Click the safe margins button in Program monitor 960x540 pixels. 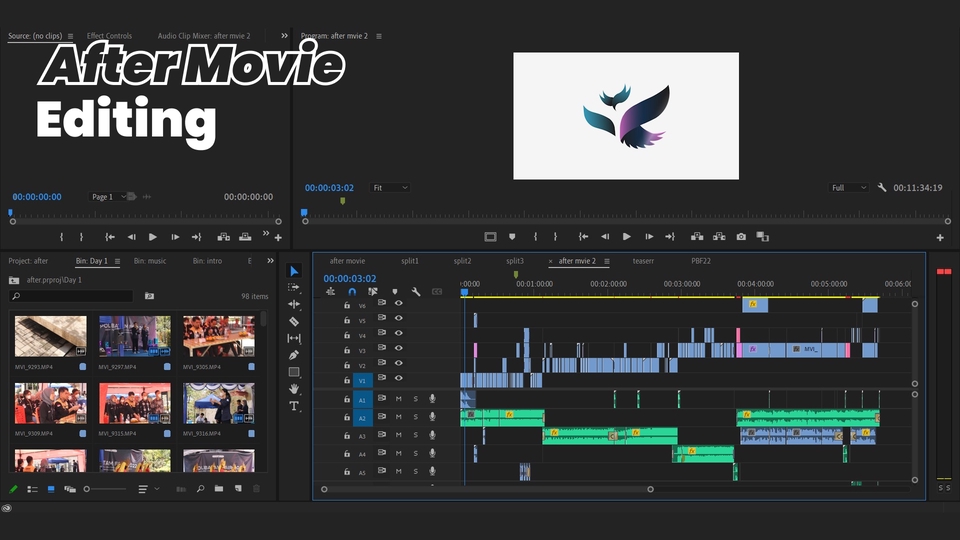tap(490, 237)
